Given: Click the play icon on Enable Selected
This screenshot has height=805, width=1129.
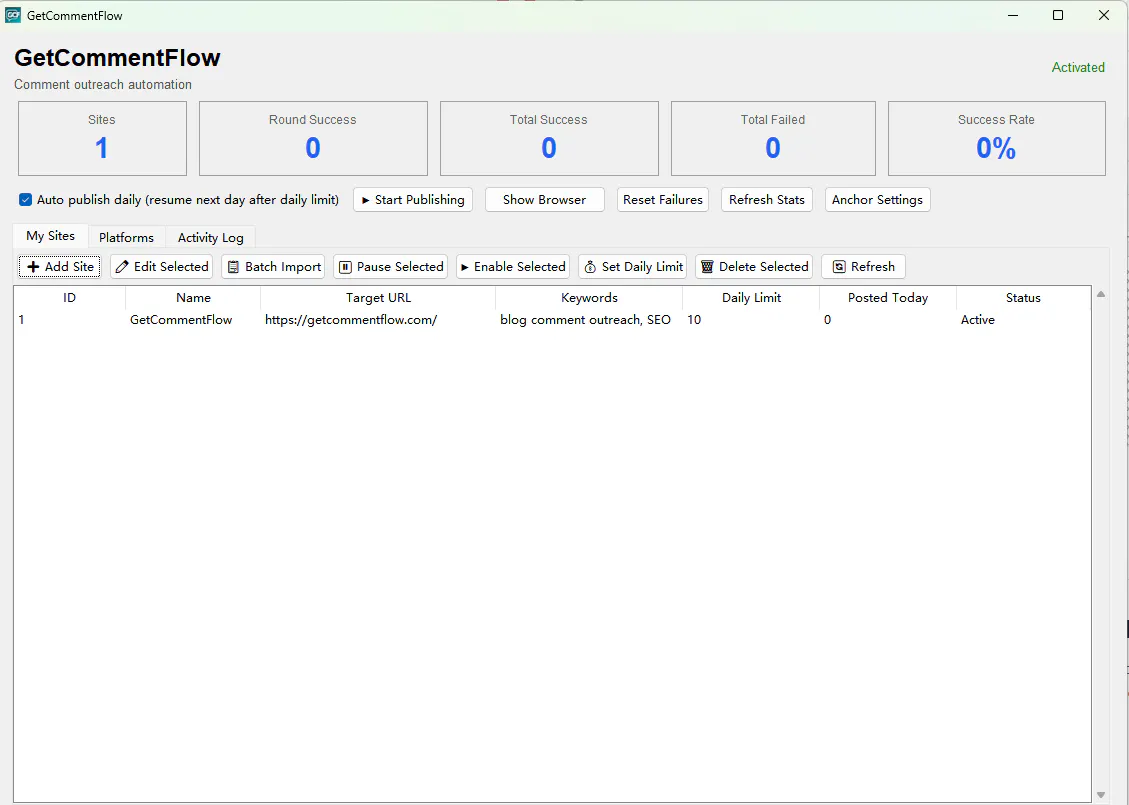Looking at the screenshot, I should click(465, 267).
